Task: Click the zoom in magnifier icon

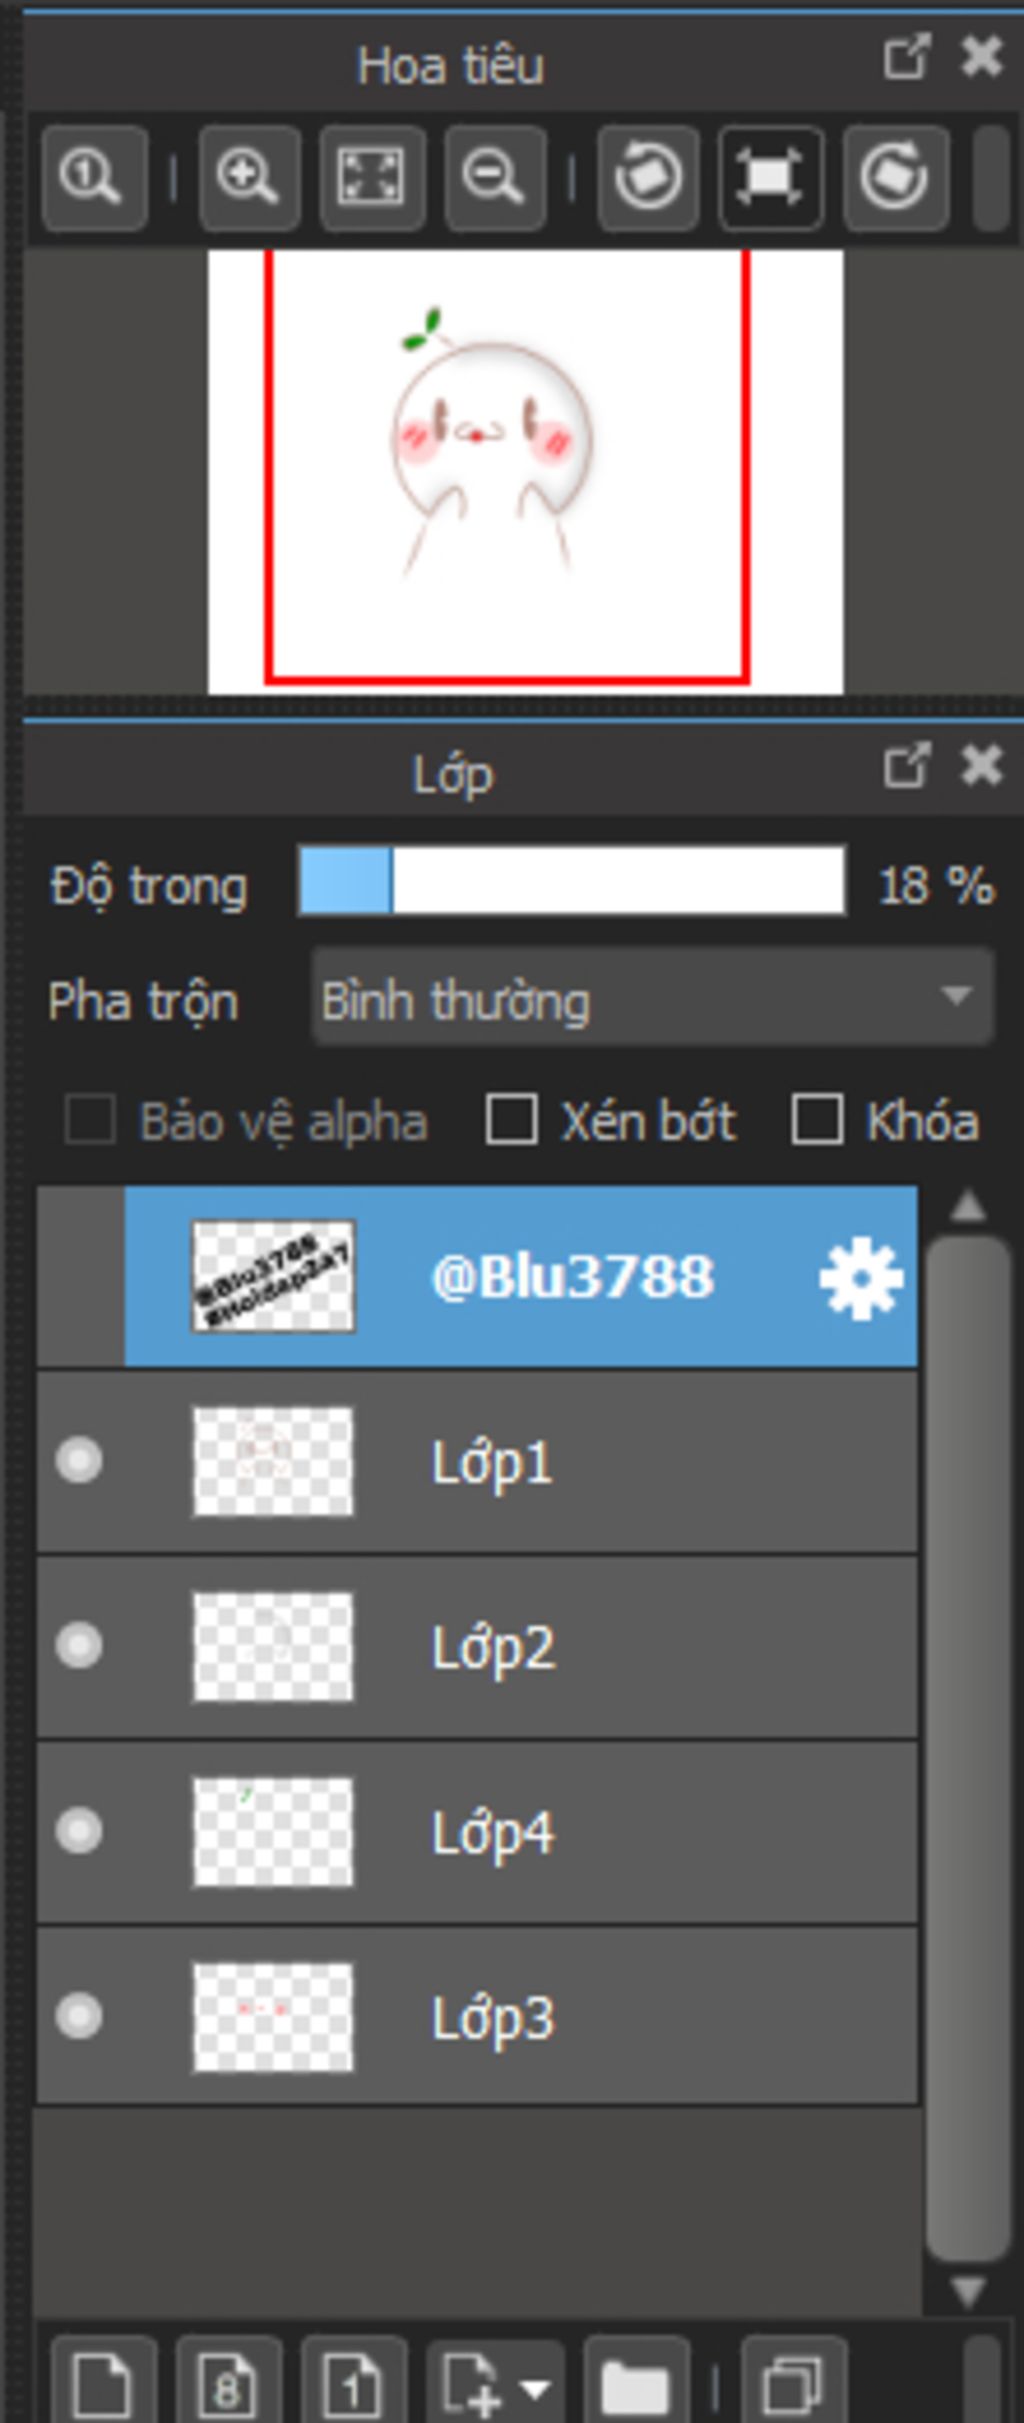Action: (248, 178)
